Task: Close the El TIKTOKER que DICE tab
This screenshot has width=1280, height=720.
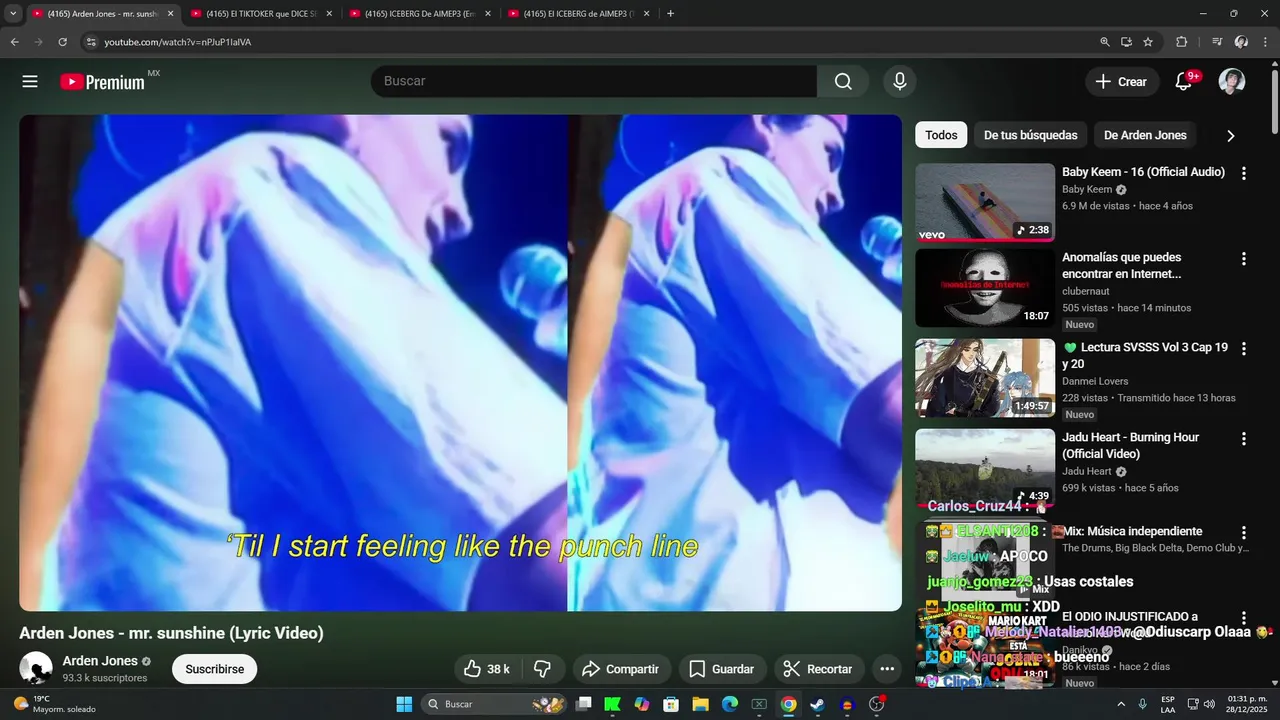Action: [329, 14]
